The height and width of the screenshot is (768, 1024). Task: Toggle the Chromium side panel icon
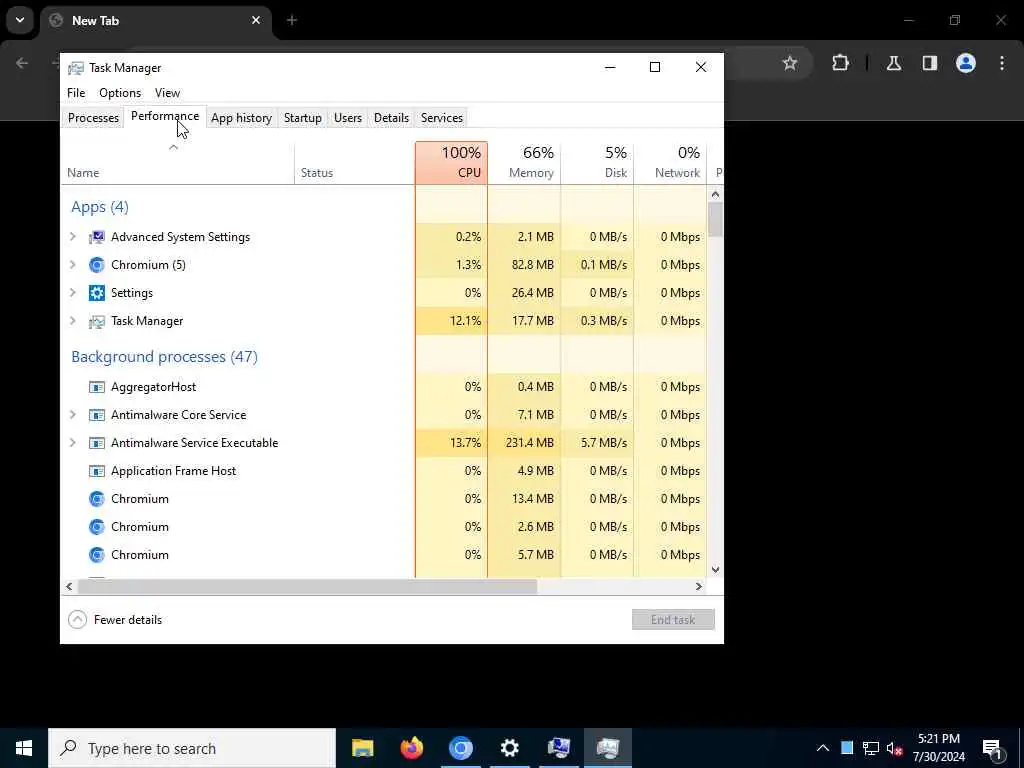point(930,63)
